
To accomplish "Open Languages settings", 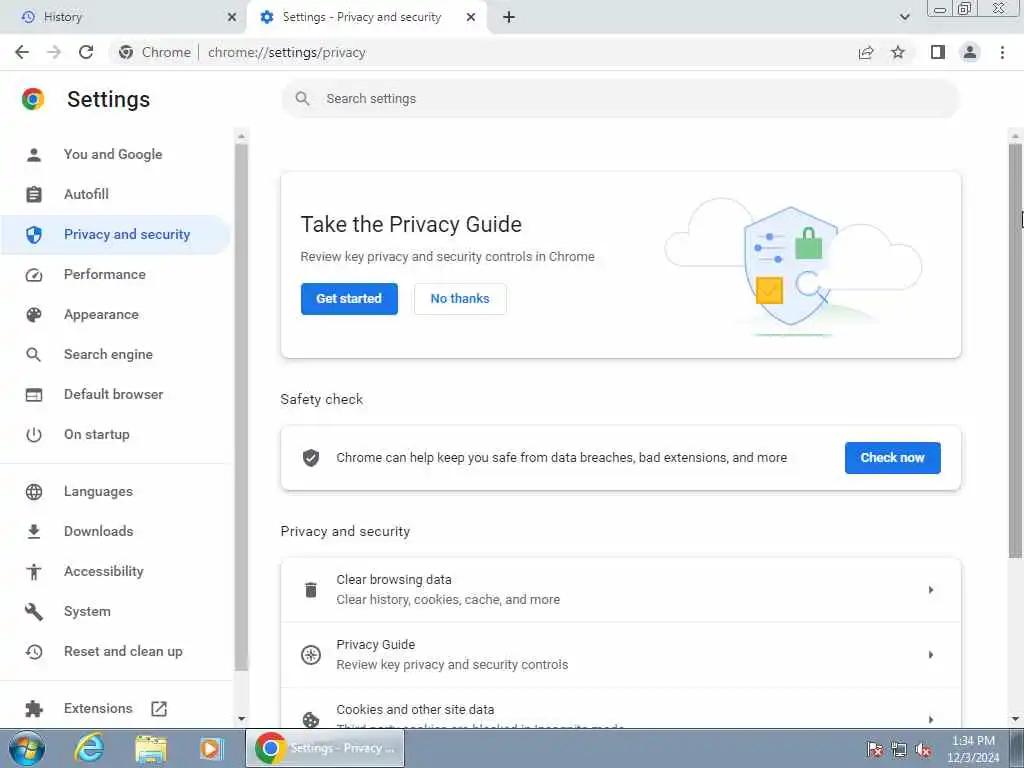I will [x=98, y=491].
